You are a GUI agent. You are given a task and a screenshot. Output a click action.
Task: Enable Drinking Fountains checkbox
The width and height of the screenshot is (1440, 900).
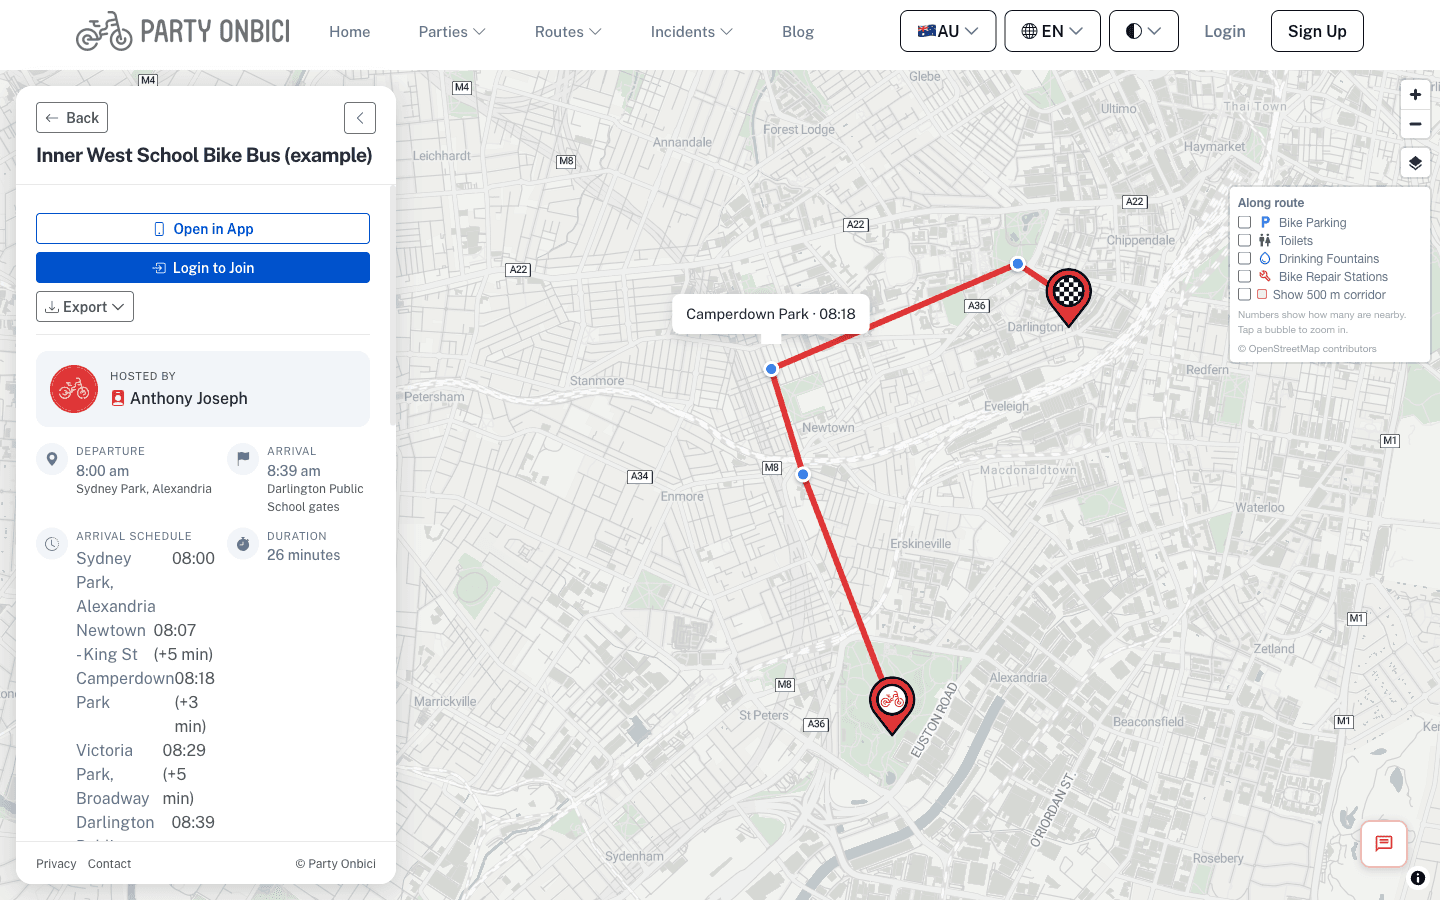coord(1245,258)
